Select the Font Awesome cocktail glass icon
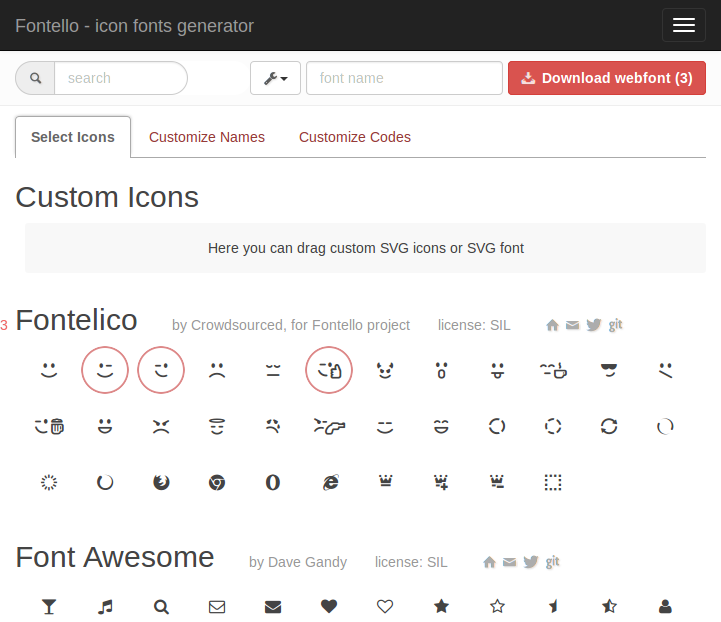The width and height of the screenshot is (721, 622). pos(49,607)
